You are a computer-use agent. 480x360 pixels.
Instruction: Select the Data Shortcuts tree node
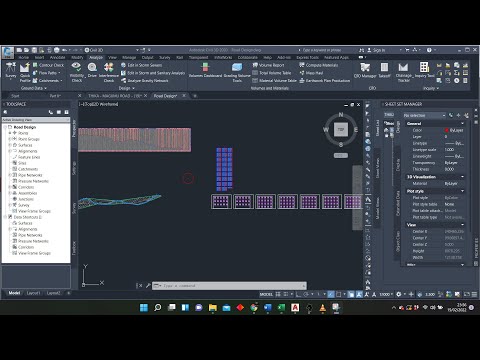[x=27, y=217]
